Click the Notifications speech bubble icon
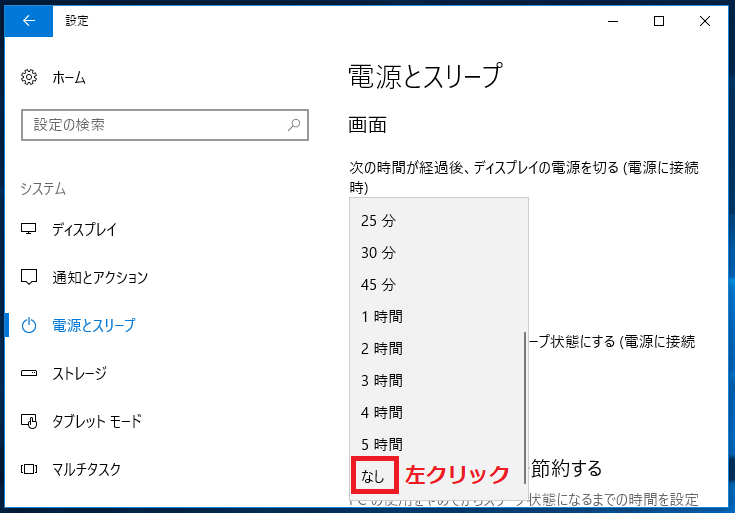The height and width of the screenshot is (513, 735). [29, 277]
